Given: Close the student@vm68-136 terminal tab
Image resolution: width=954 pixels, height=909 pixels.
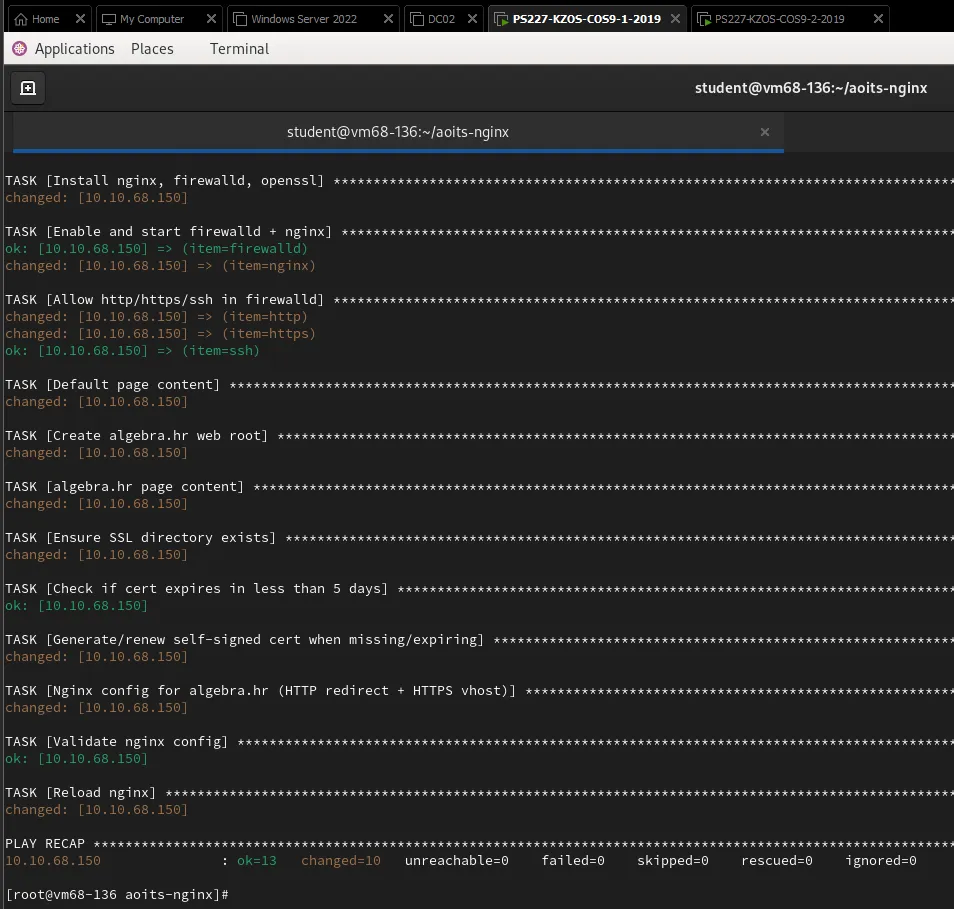Looking at the screenshot, I should (765, 131).
